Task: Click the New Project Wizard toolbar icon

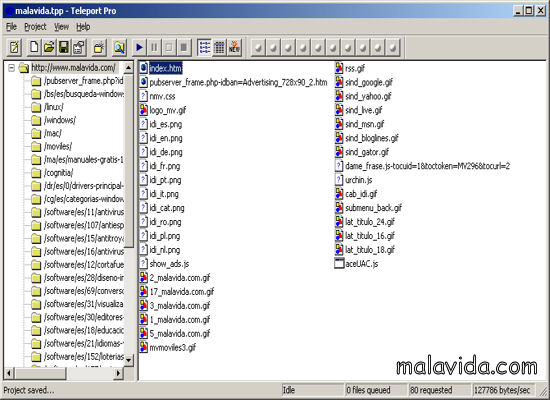Action: [x=14, y=47]
